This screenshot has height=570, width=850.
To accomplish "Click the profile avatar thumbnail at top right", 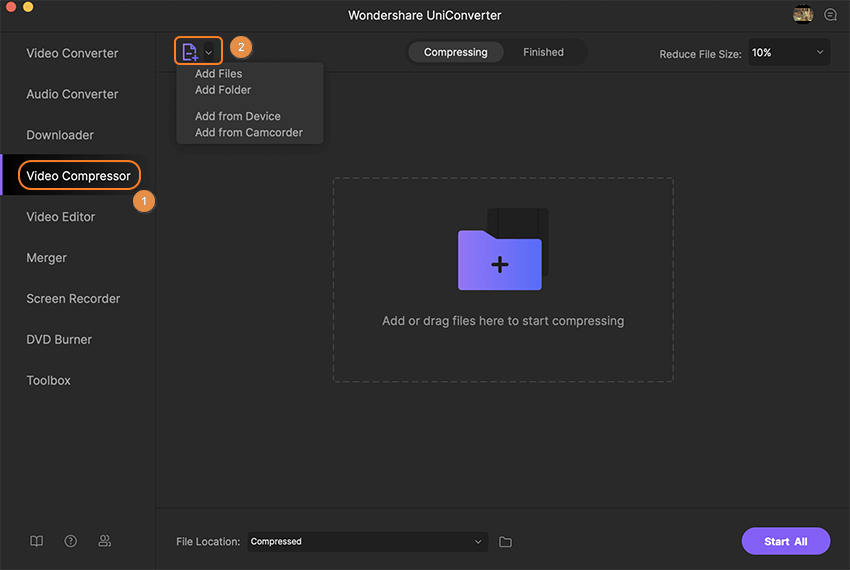I will point(803,15).
